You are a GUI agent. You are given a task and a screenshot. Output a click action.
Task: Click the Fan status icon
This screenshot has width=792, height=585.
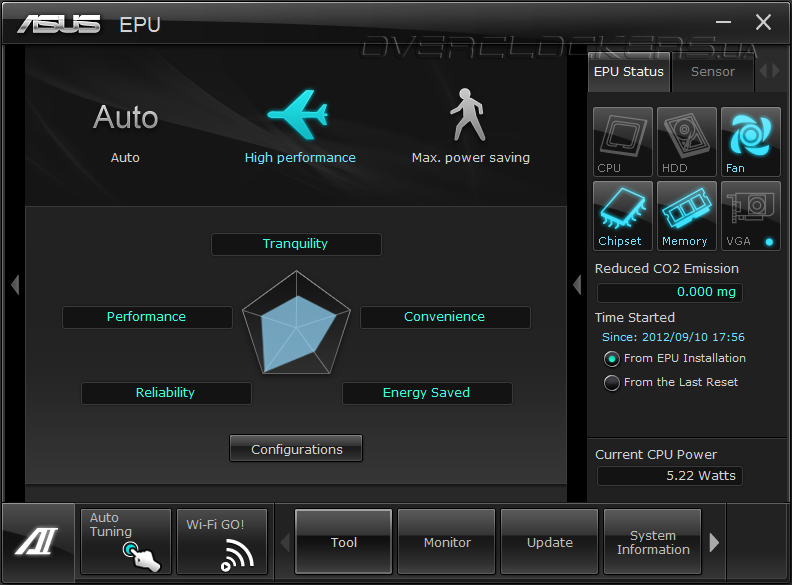(x=751, y=141)
